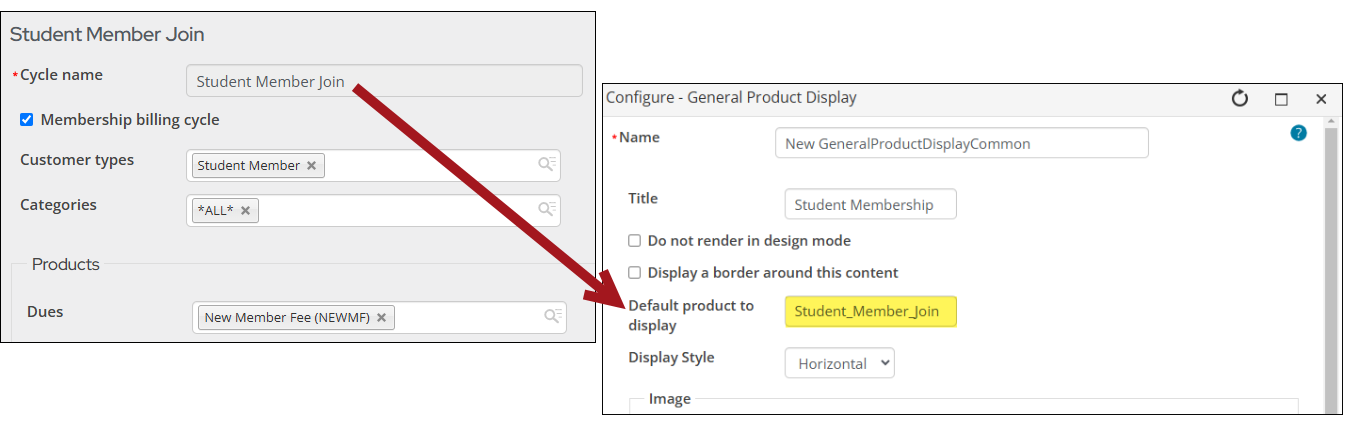Remove the Student Member customer type tag

312,166
